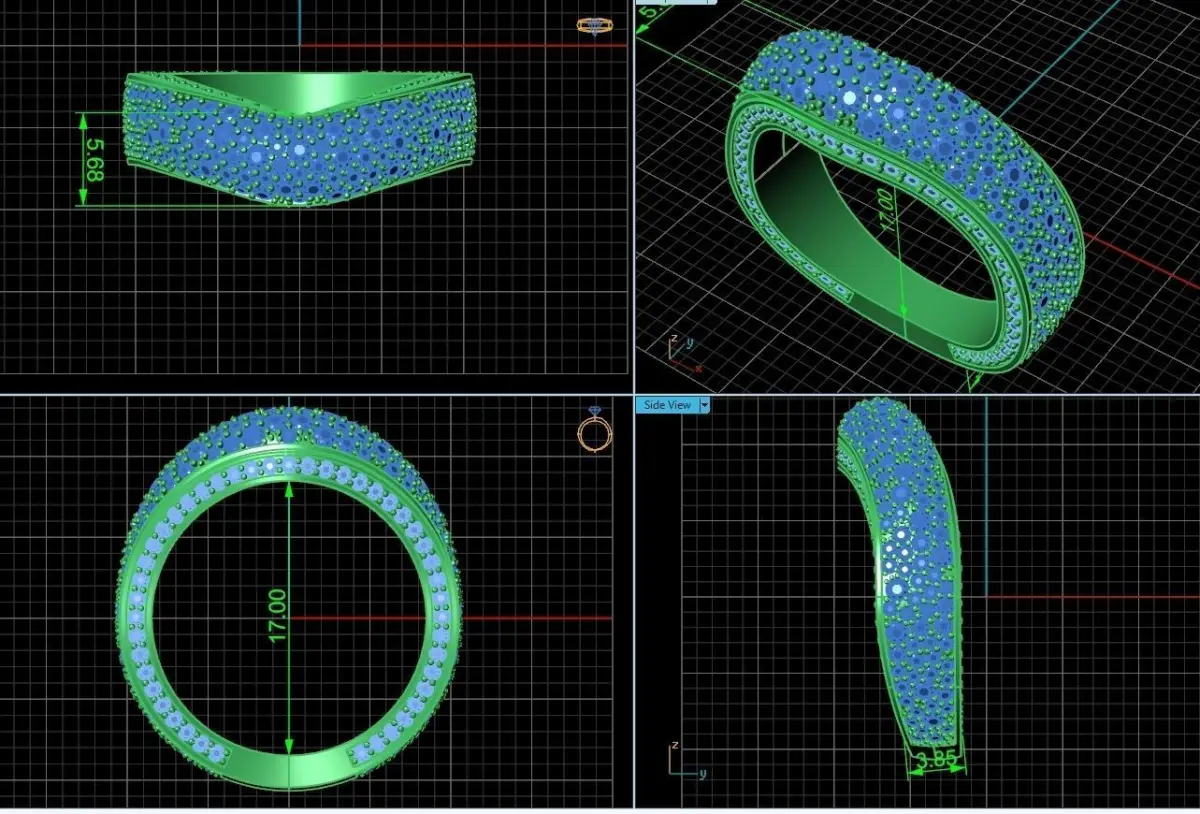This screenshot has height=814, width=1200.
Task: Click the front-view ring icon with diamond
Action: point(593,429)
